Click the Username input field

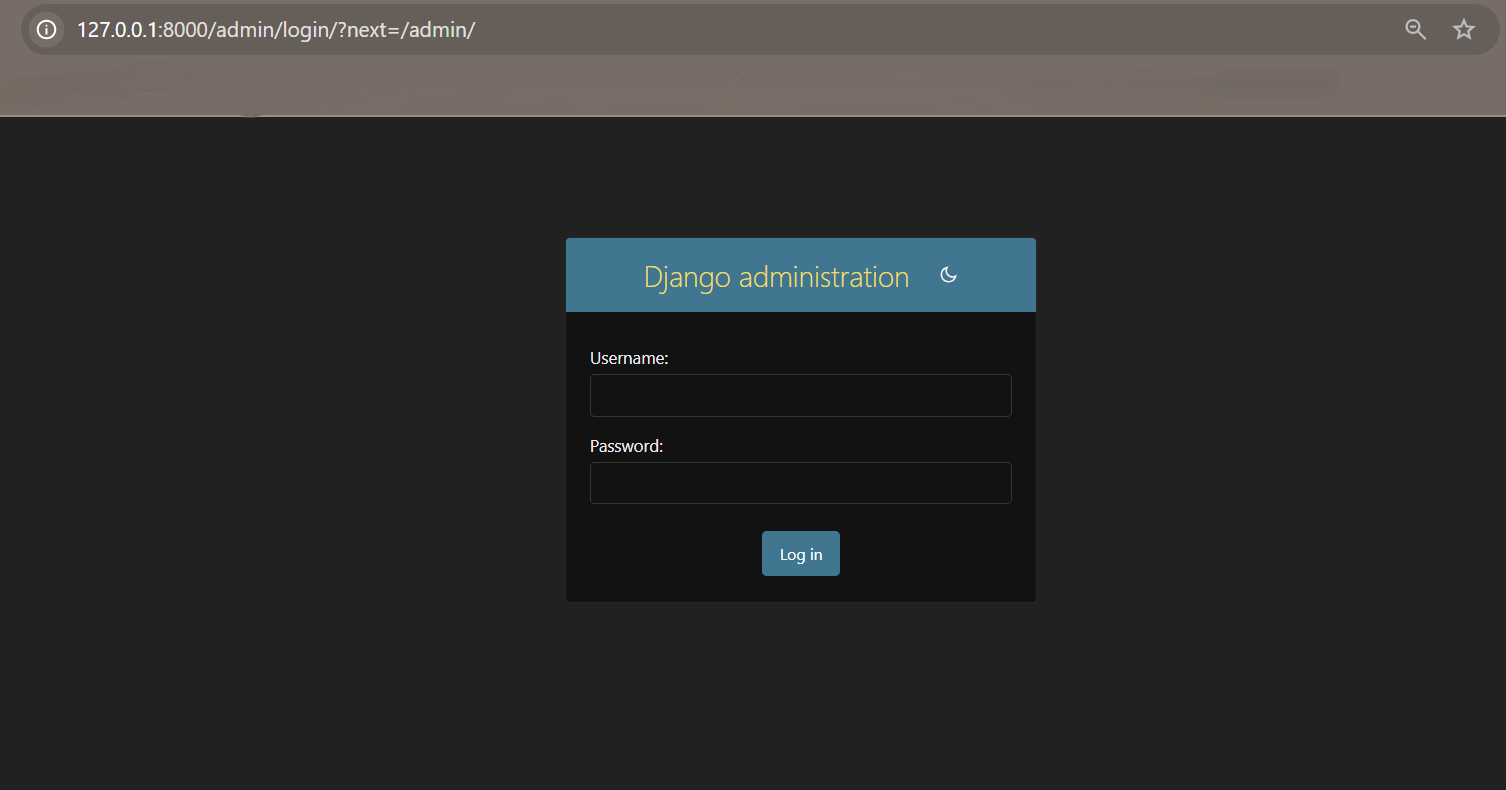(x=800, y=395)
